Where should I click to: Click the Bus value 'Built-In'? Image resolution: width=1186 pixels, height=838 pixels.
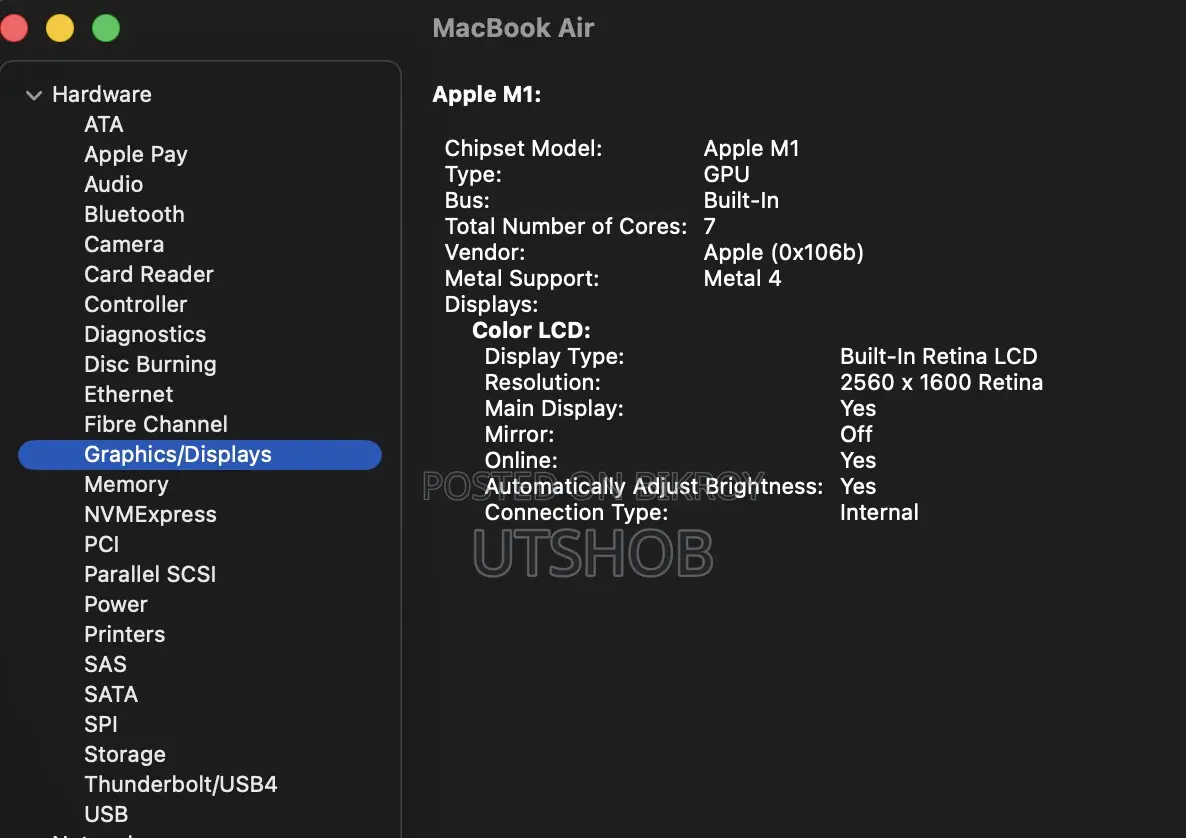(x=740, y=200)
